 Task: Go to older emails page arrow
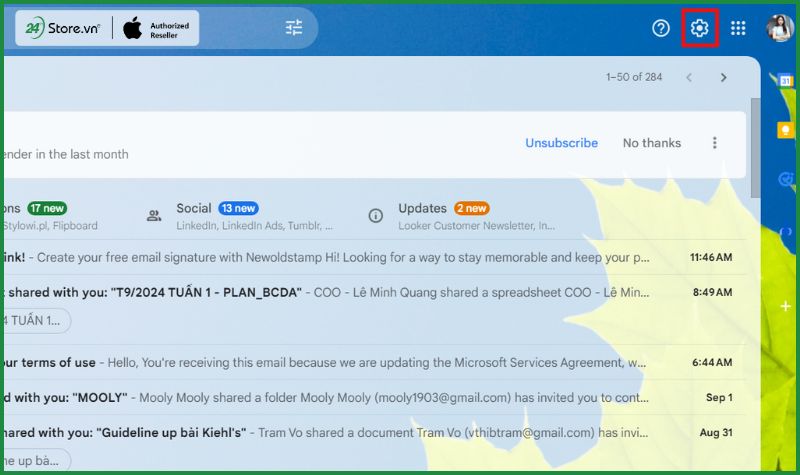coord(723,78)
